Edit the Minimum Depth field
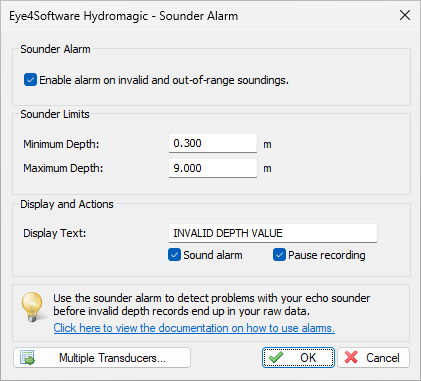This screenshot has height=381, width=421. [213, 143]
